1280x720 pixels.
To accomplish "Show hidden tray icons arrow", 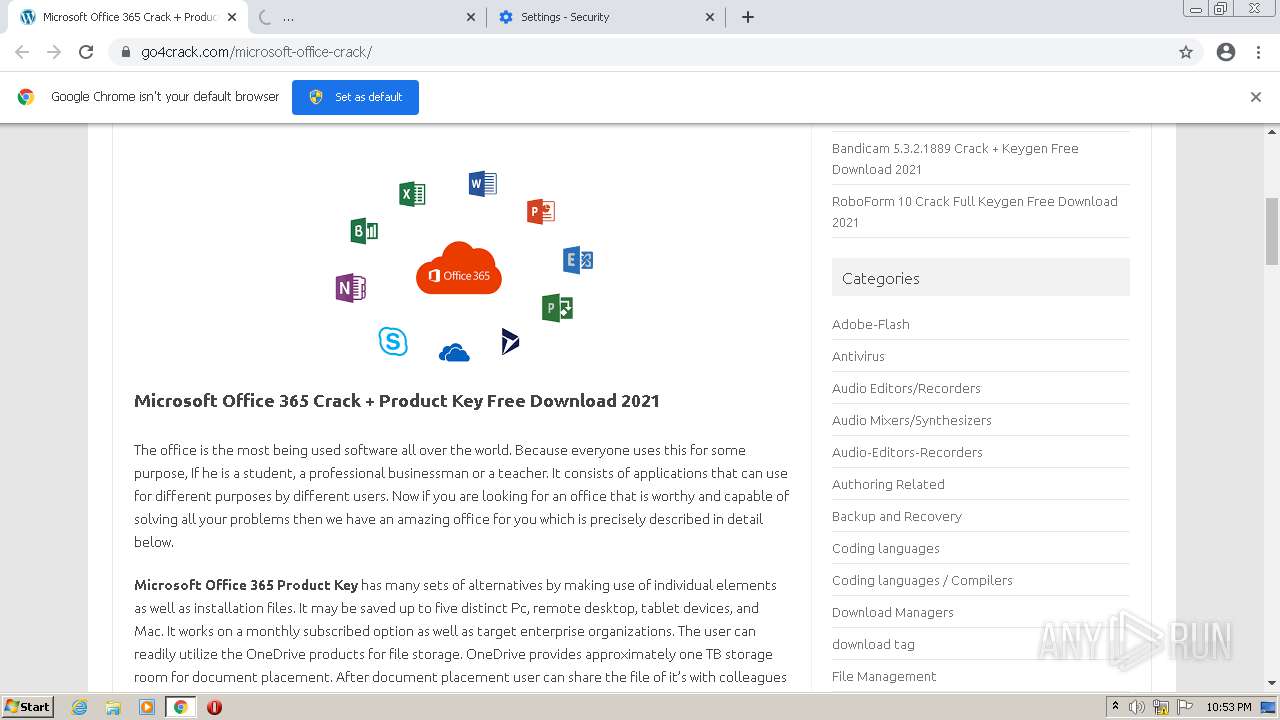I will [1115, 707].
